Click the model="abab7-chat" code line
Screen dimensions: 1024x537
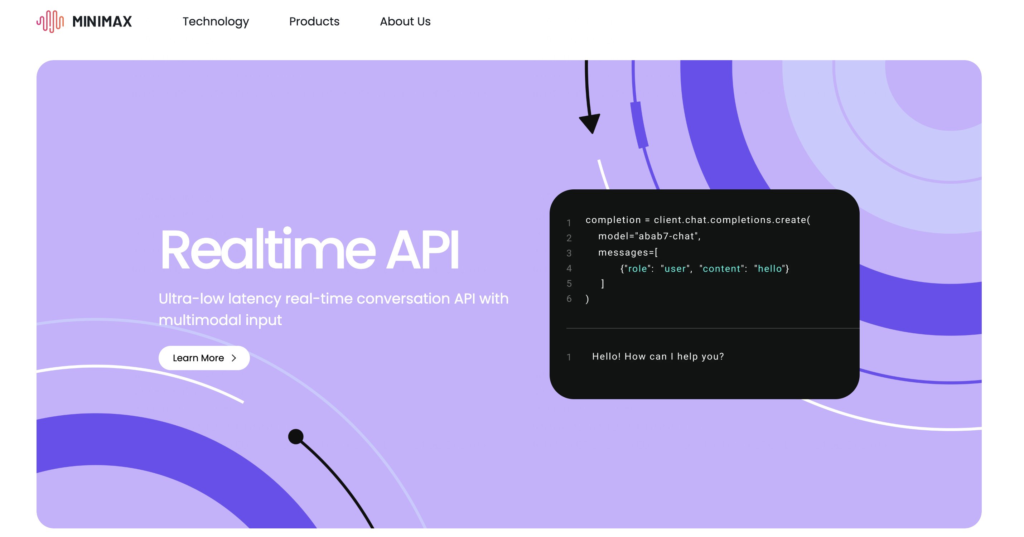tap(649, 236)
